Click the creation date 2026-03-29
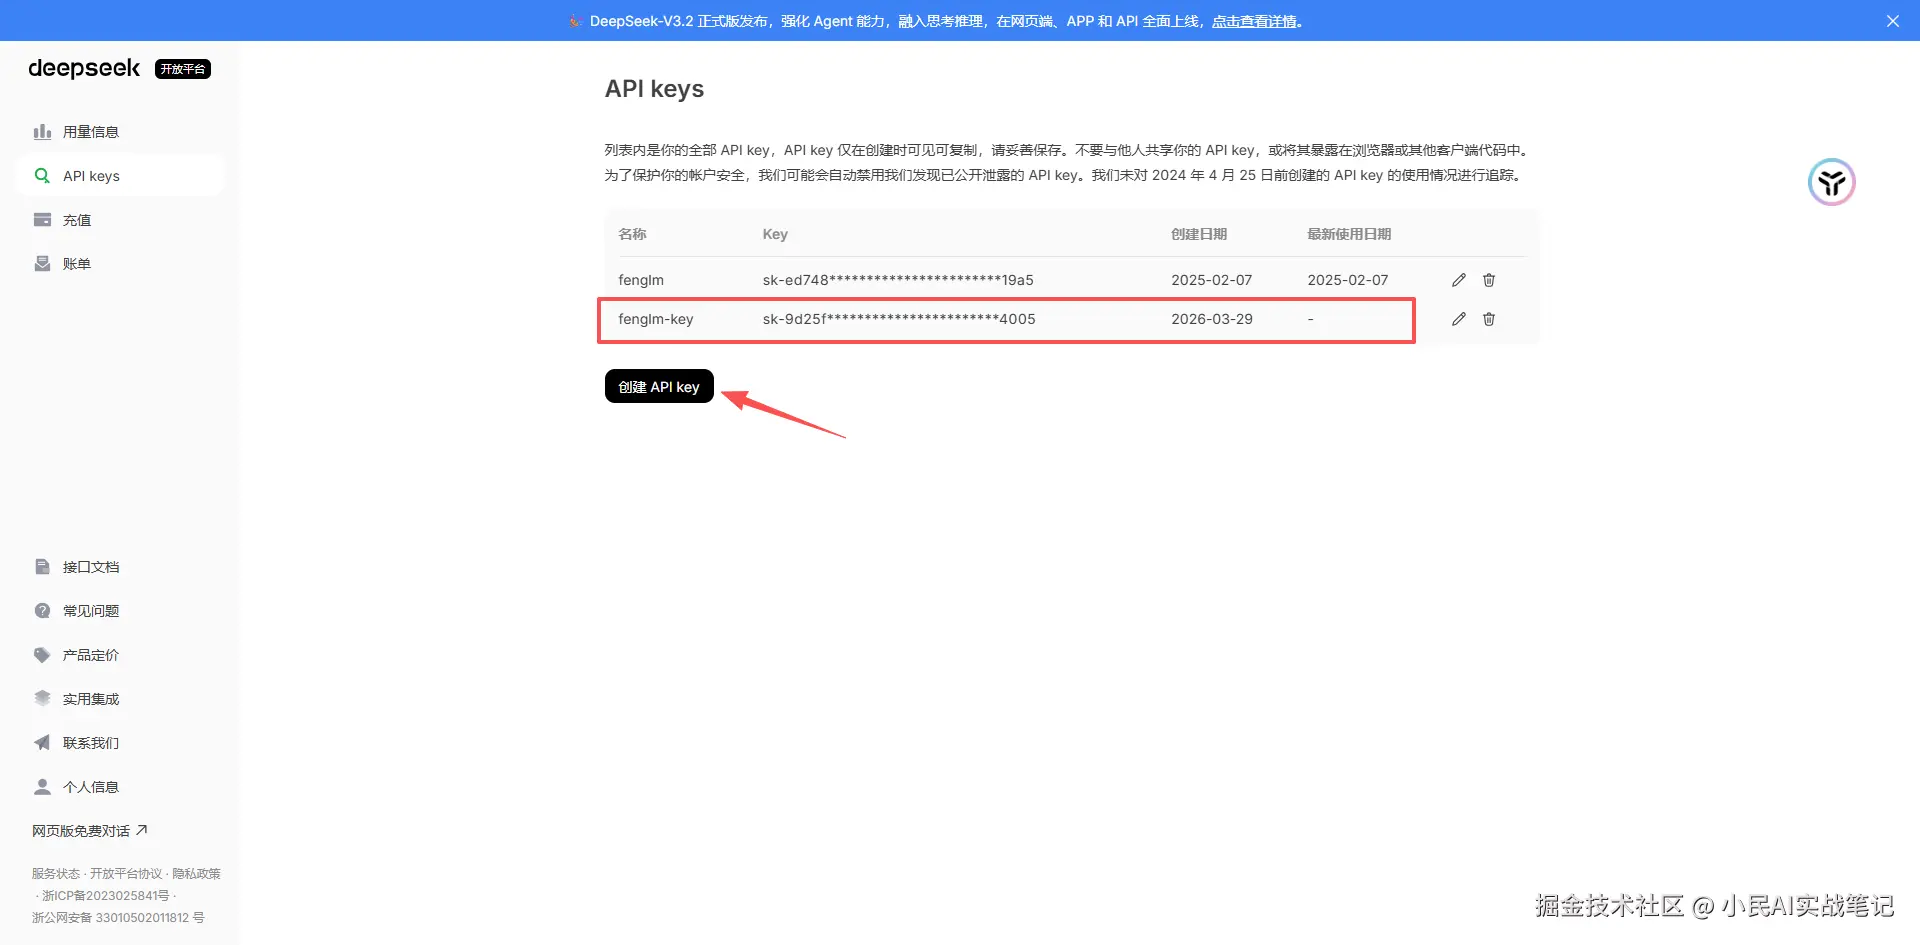1920x945 pixels. [x=1212, y=319]
